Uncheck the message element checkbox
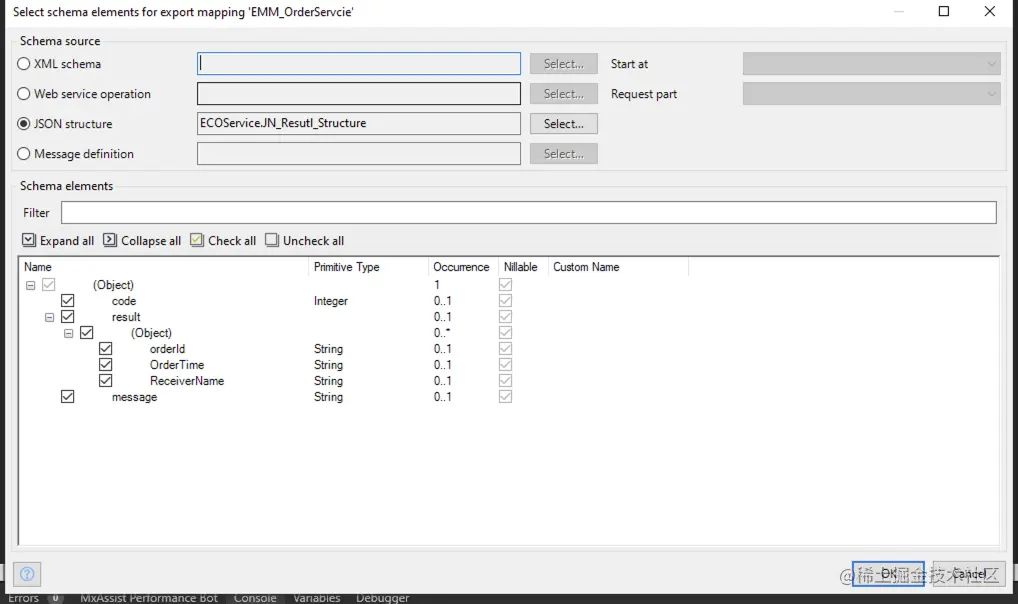Viewport: 1018px width, 604px height. pyautogui.click(x=68, y=396)
